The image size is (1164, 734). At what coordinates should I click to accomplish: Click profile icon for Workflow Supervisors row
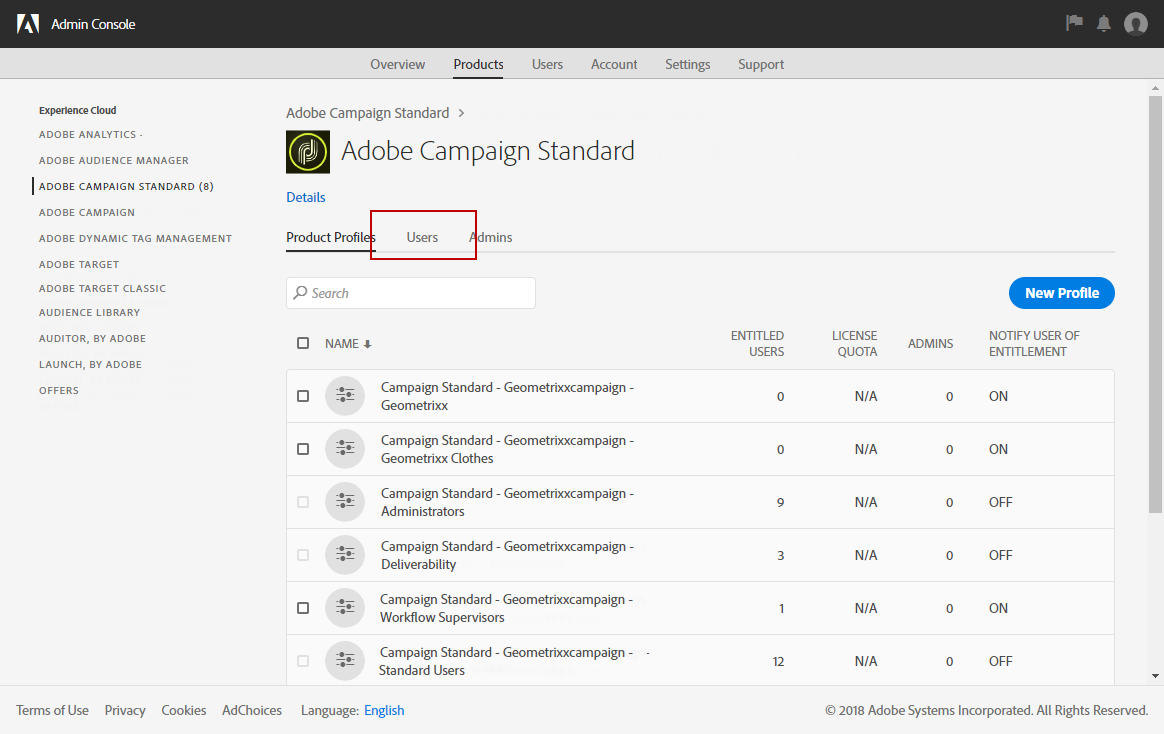pyautogui.click(x=345, y=608)
